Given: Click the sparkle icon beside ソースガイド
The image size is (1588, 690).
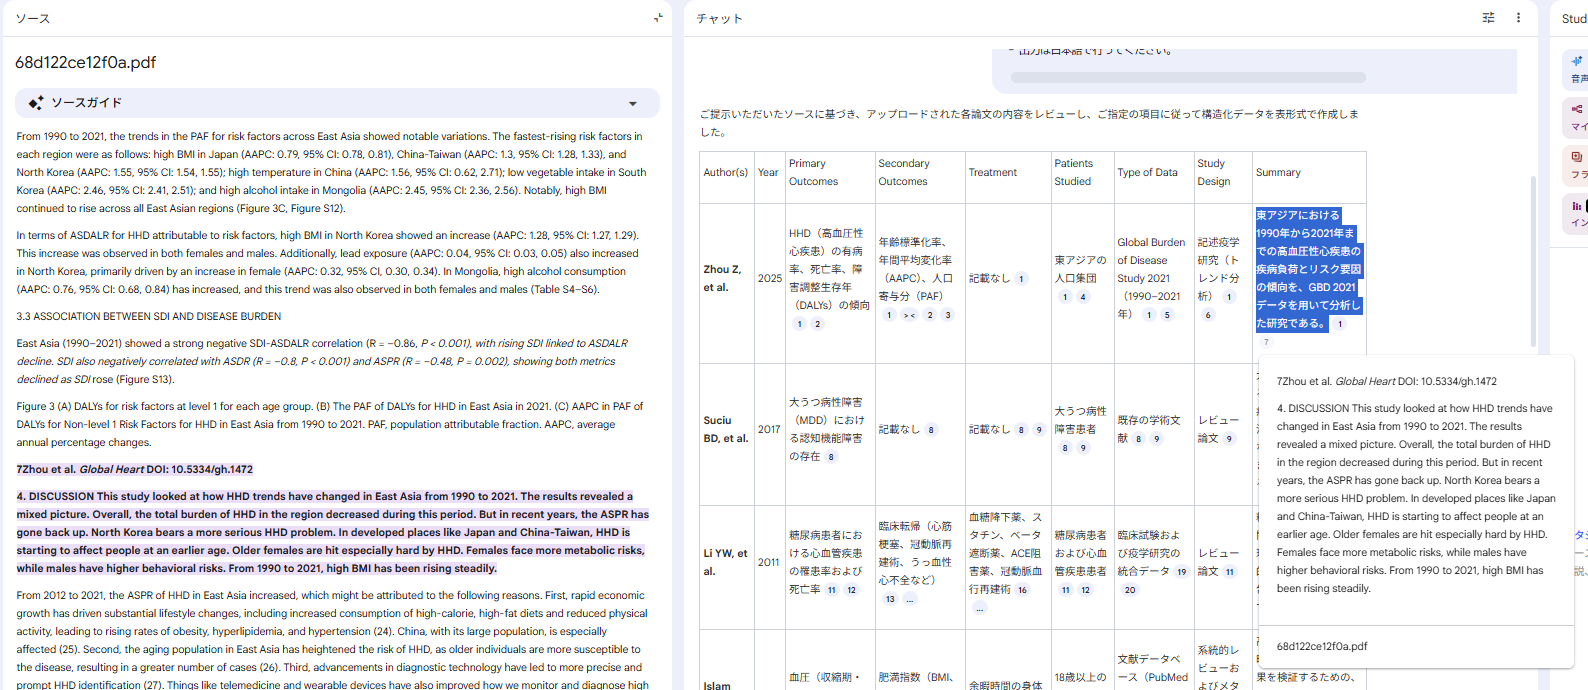Looking at the screenshot, I should coord(35,103).
